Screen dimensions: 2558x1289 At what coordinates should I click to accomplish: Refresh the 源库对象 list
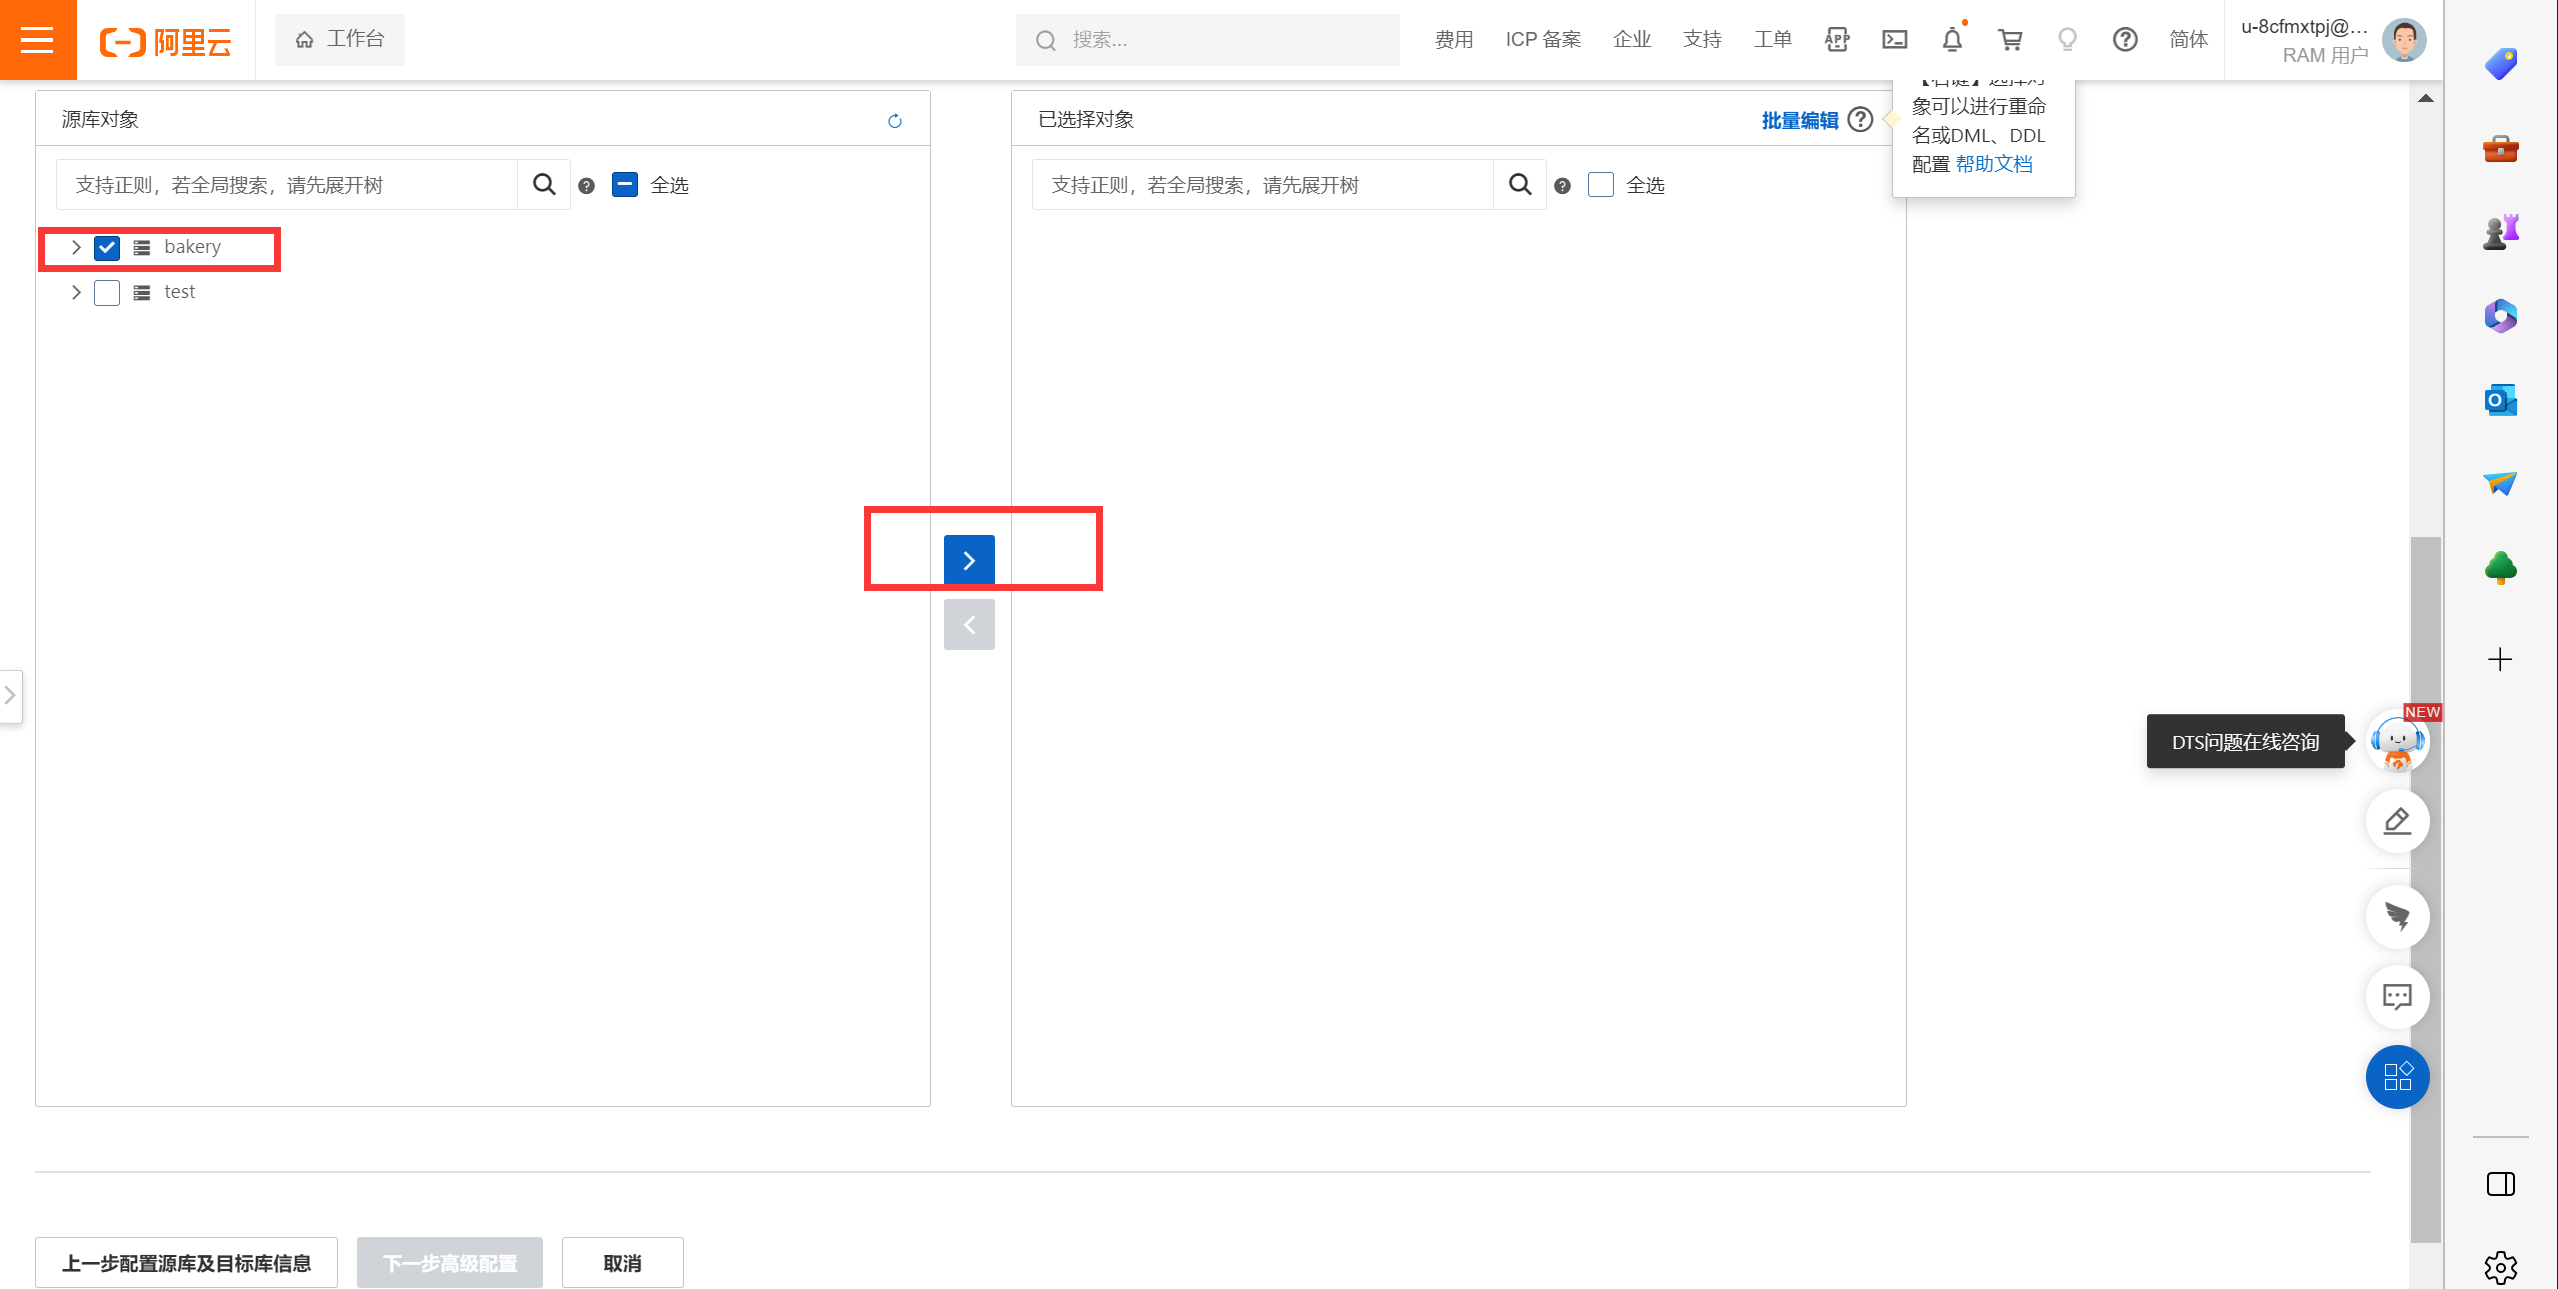pyautogui.click(x=895, y=121)
